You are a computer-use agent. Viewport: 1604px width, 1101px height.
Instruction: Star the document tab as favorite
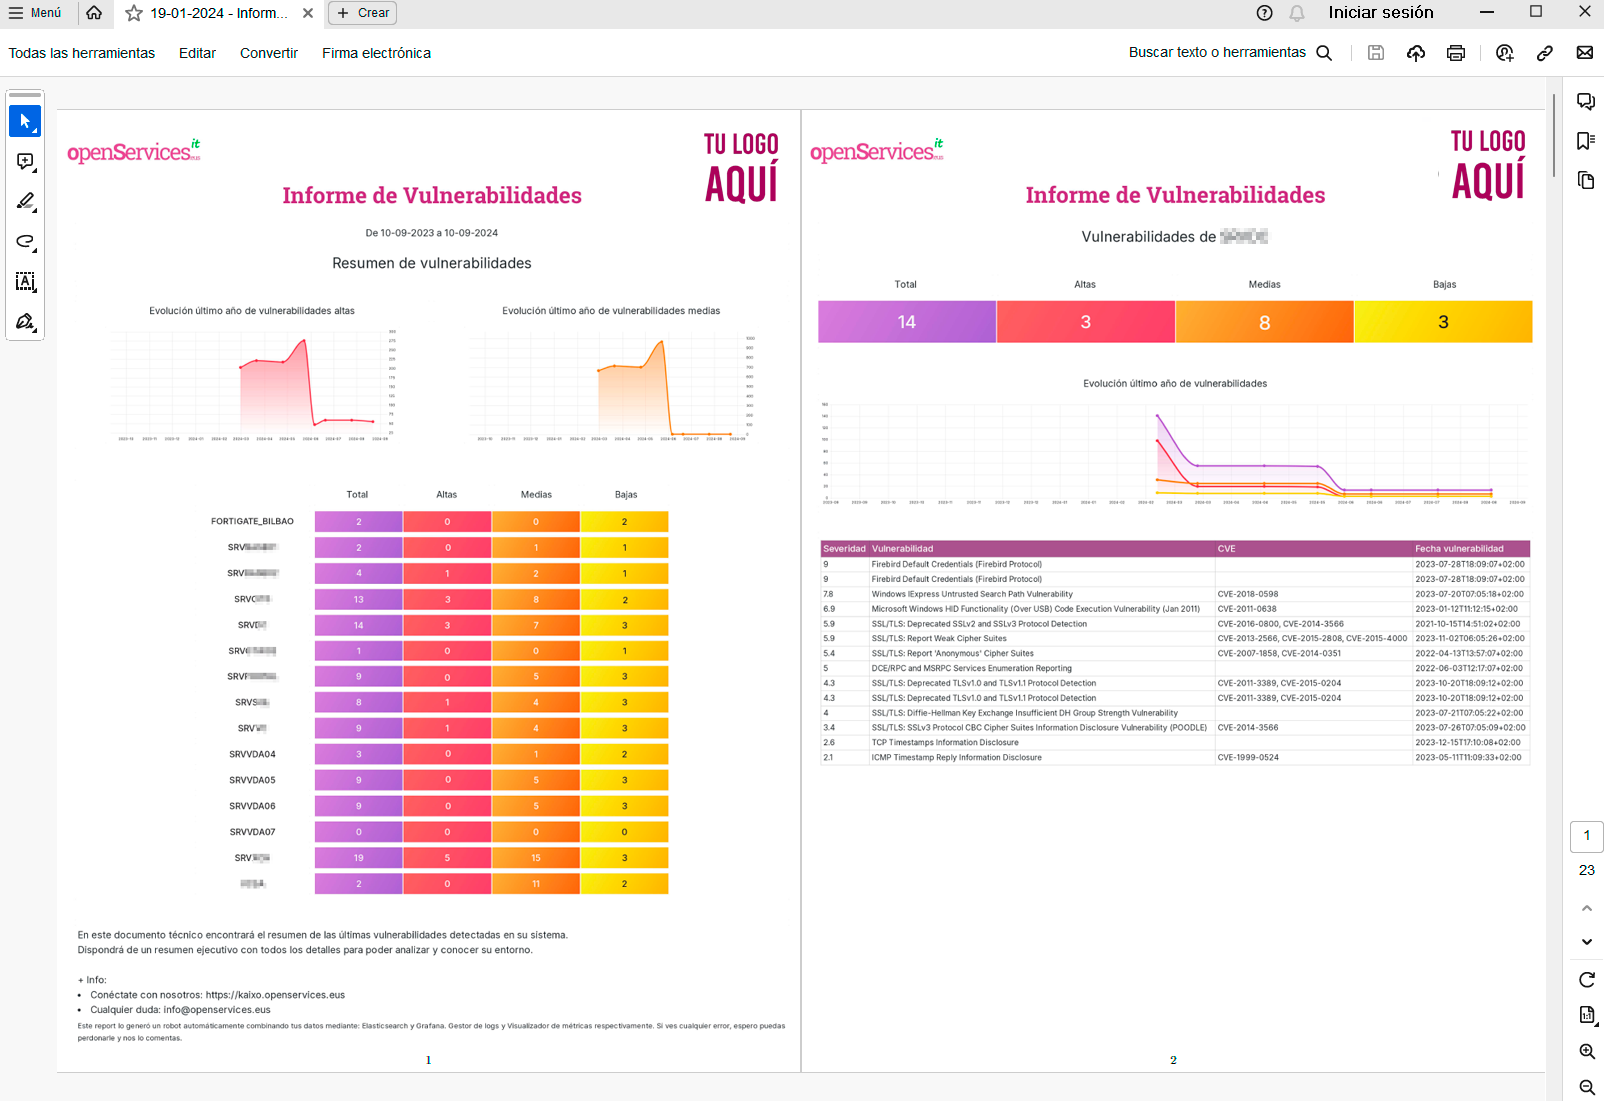[x=134, y=13]
